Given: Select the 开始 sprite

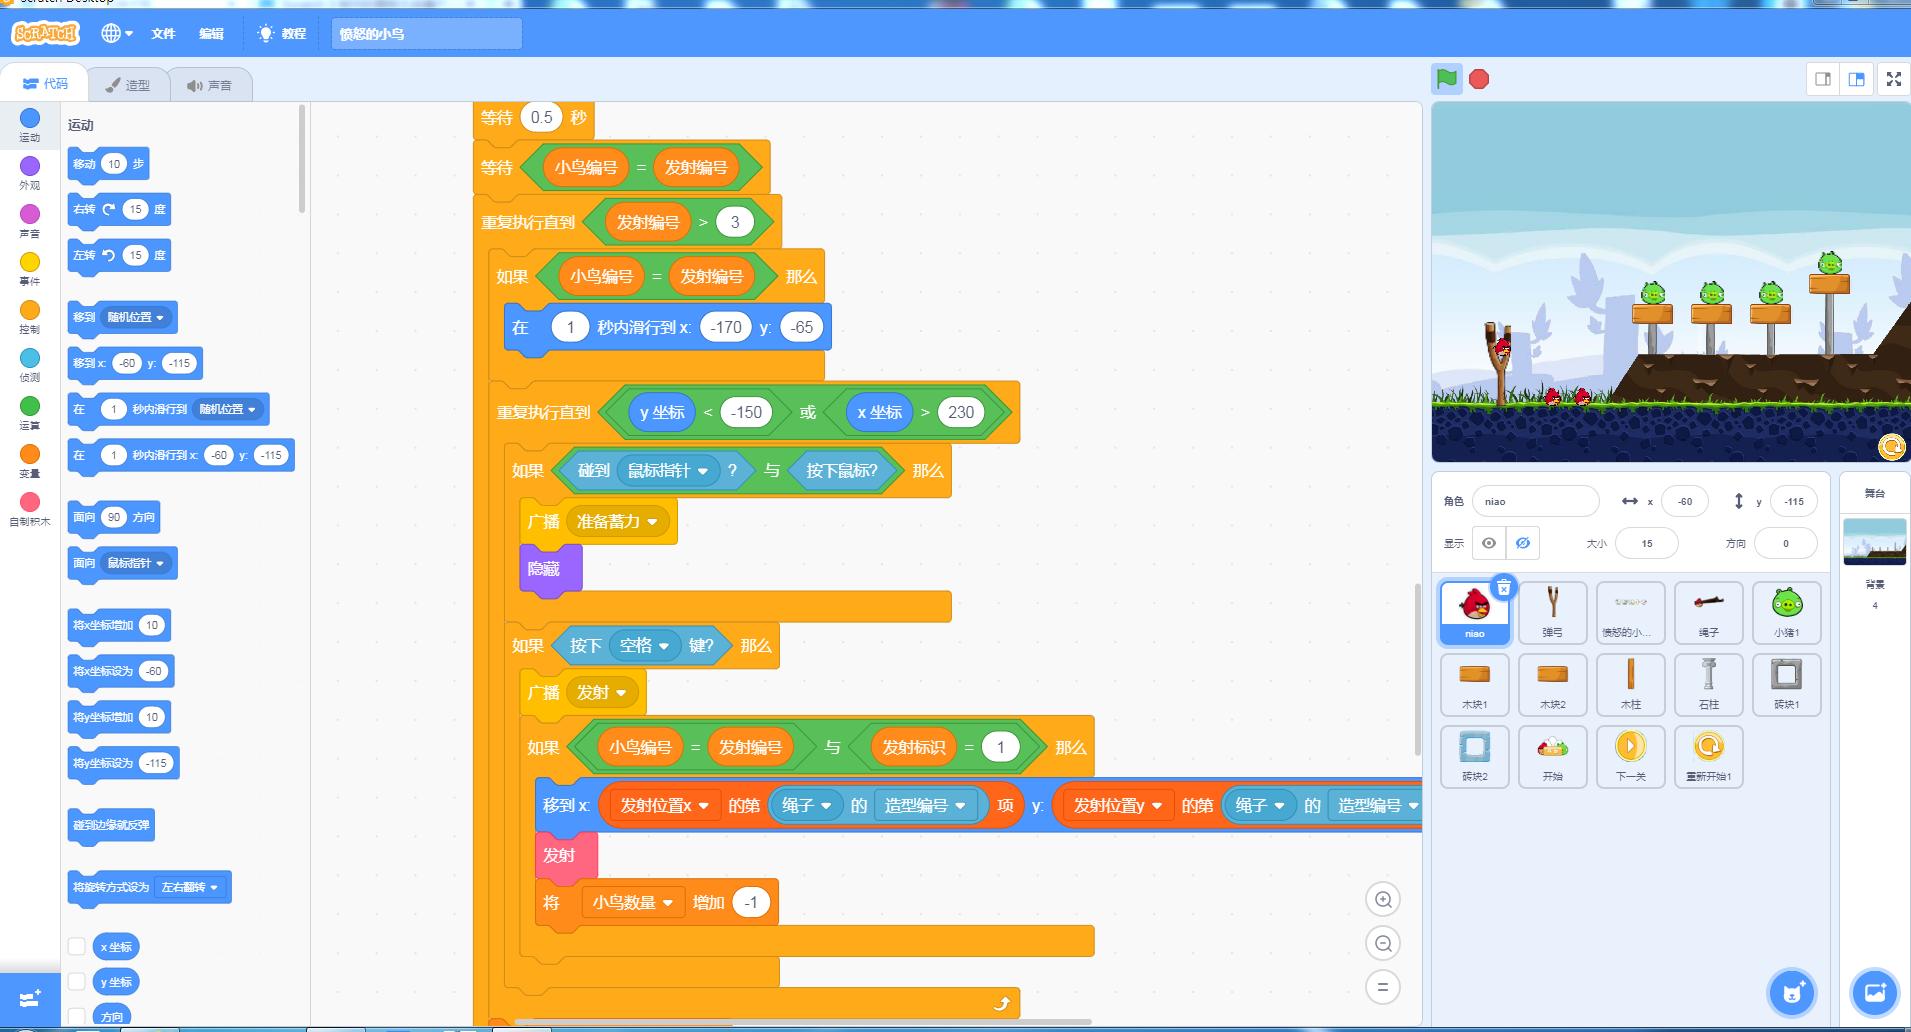Looking at the screenshot, I should tap(1552, 756).
